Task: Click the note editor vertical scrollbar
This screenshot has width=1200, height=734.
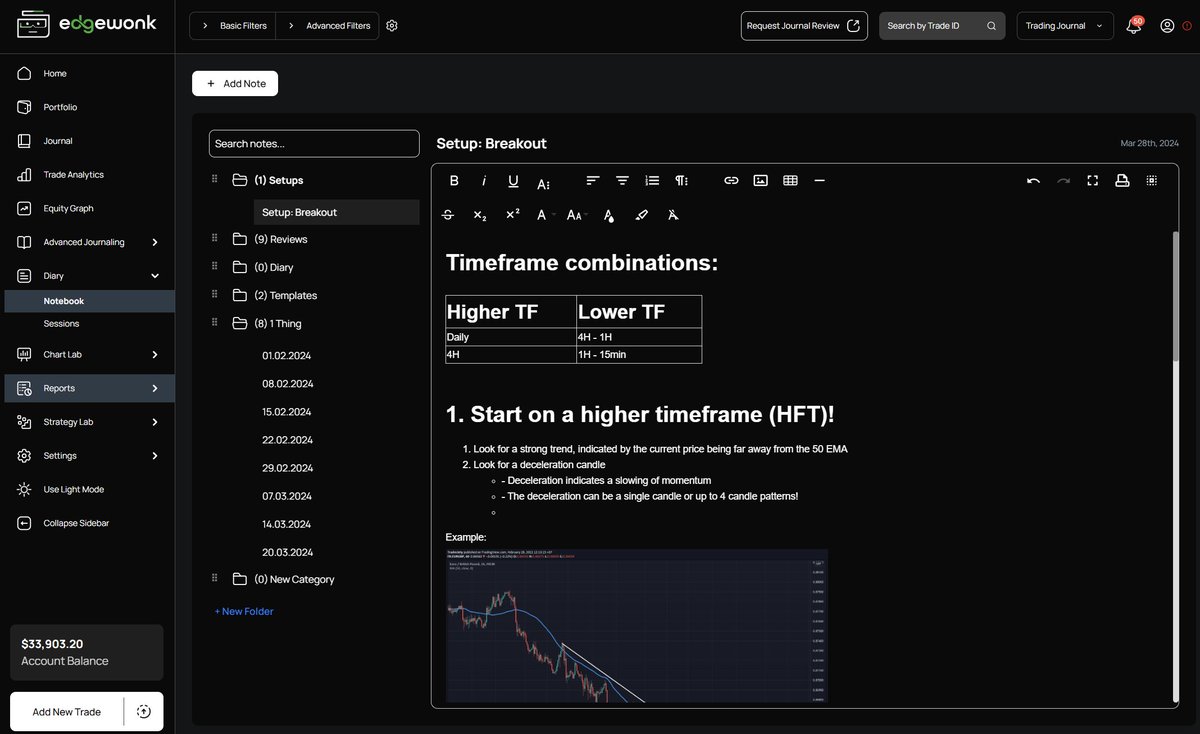Action: [x=1175, y=296]
